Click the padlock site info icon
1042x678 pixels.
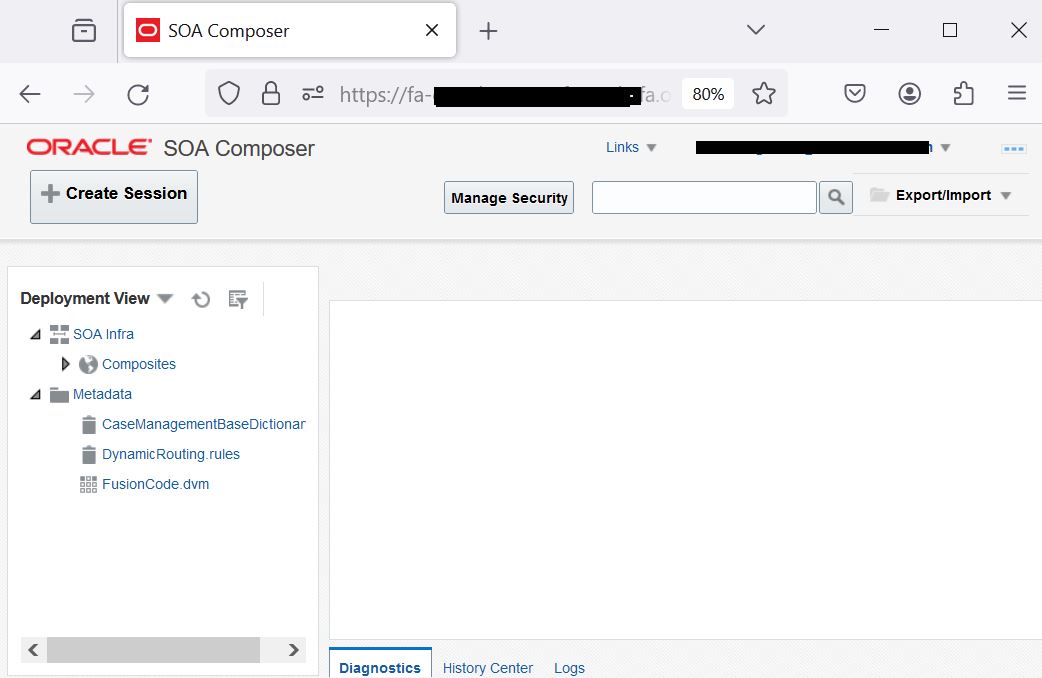[270, 93]
